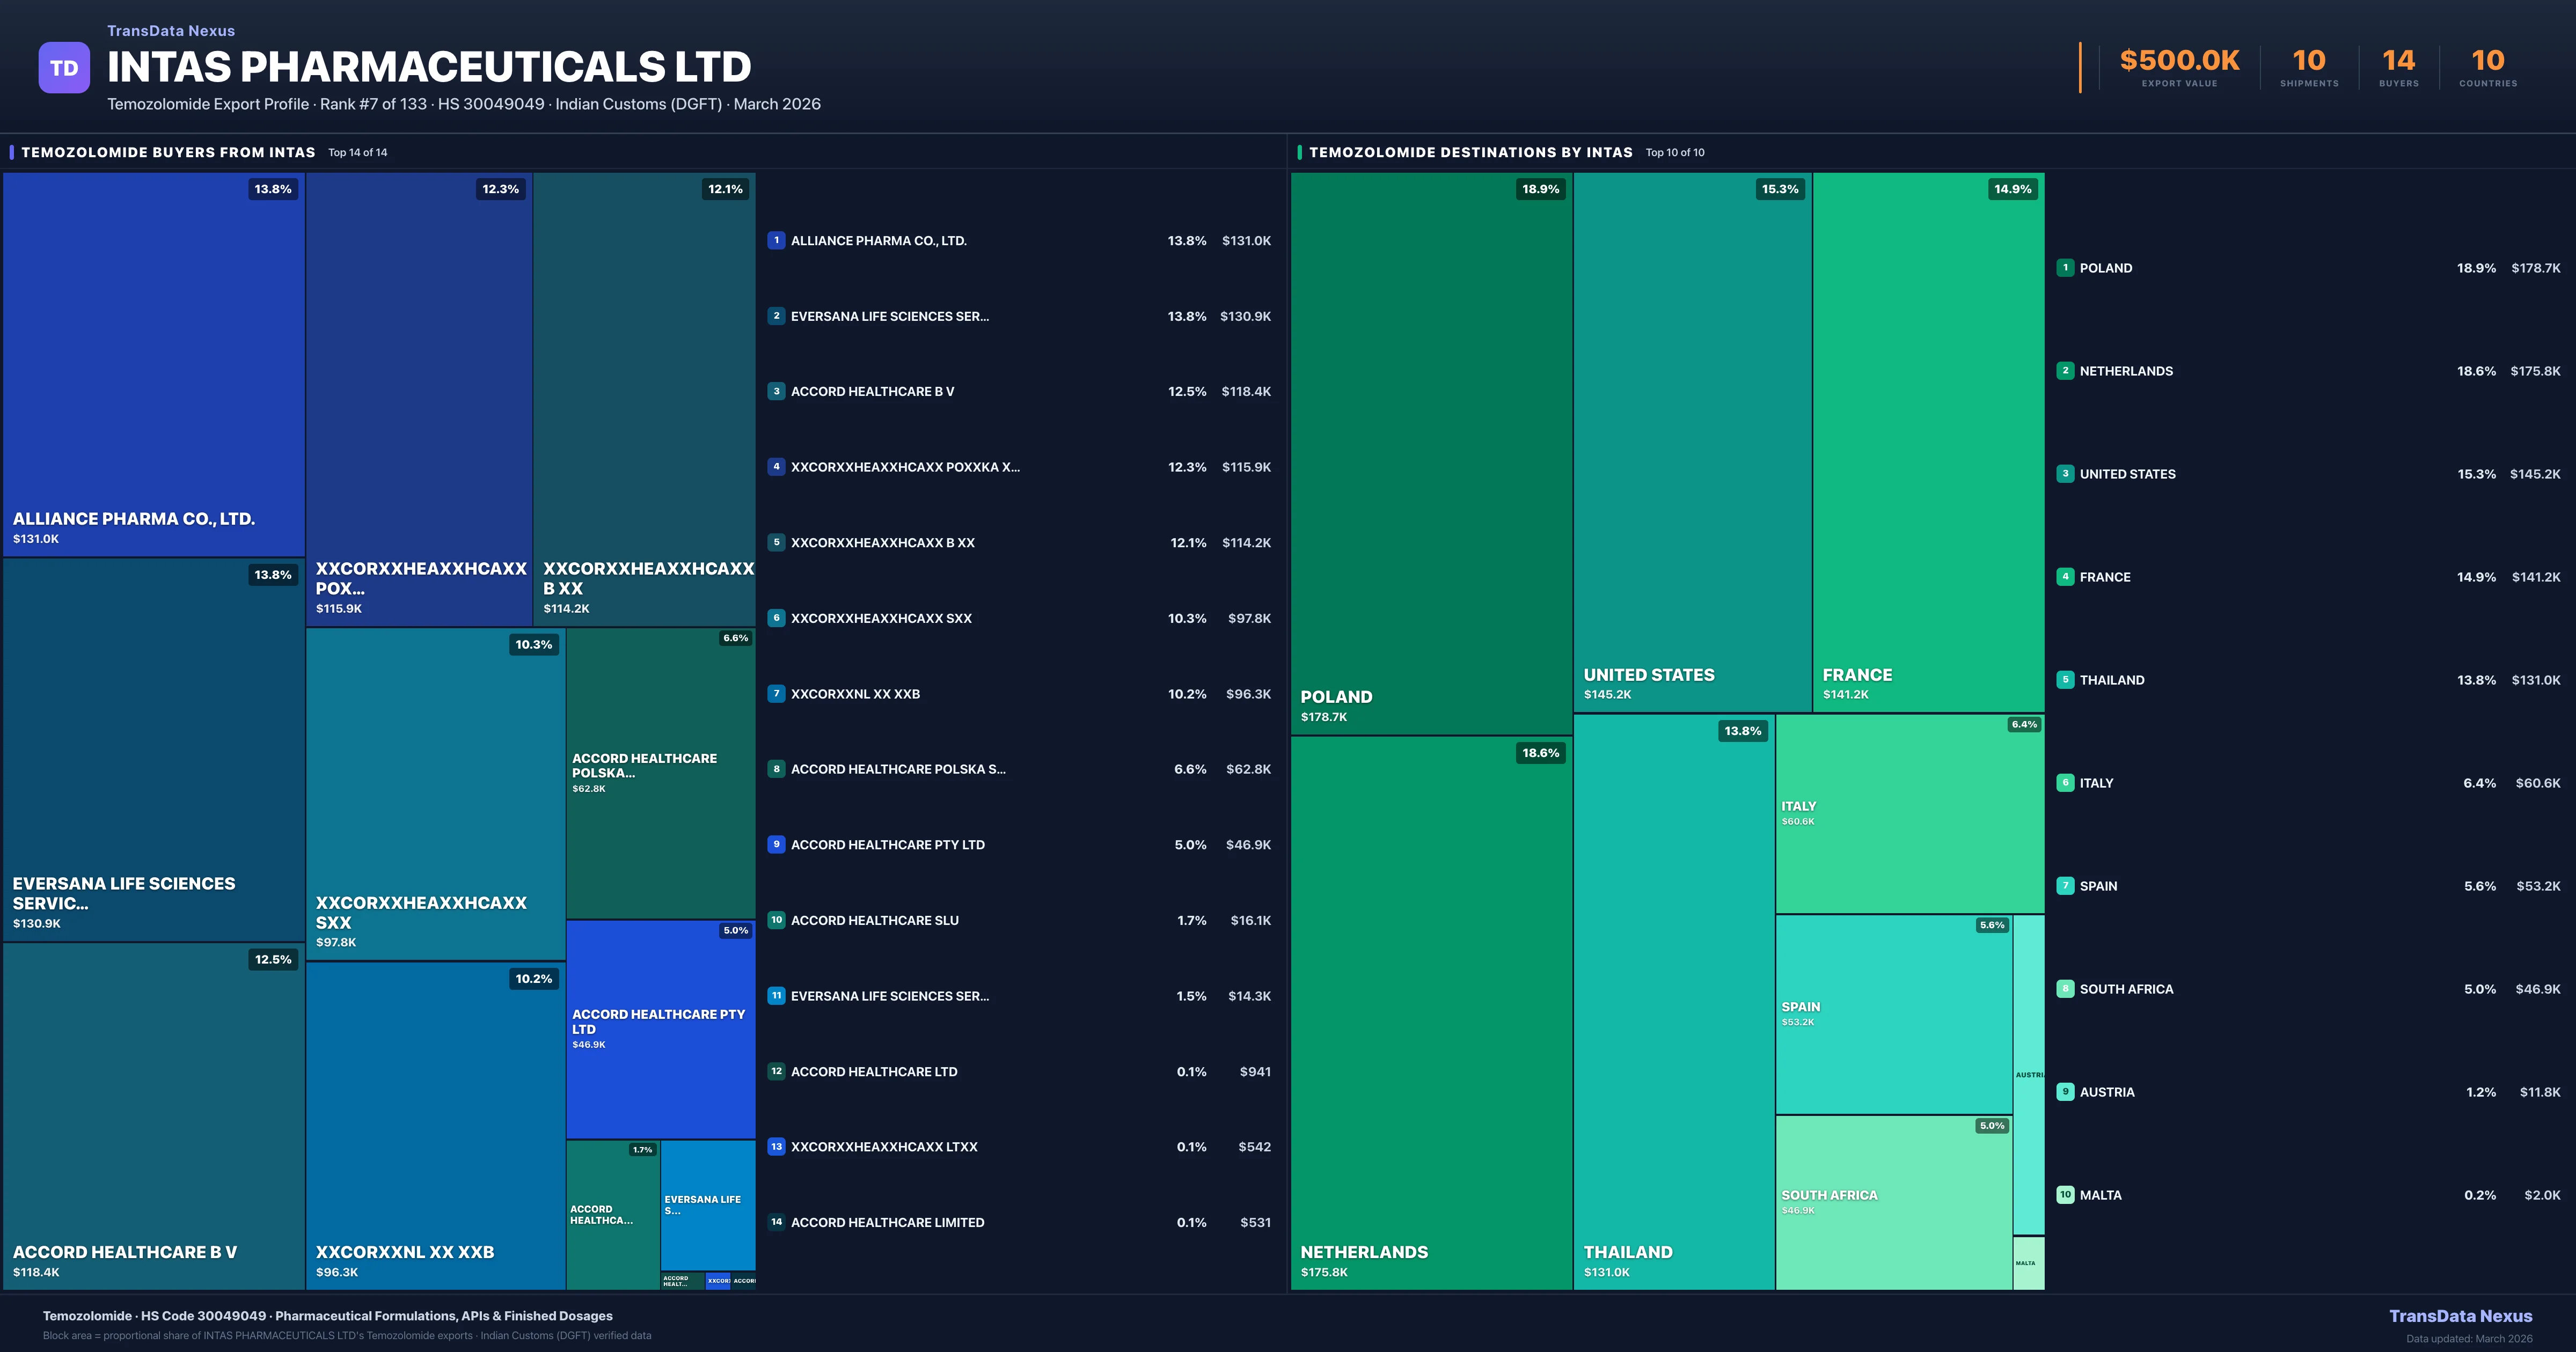2576x1352 pixels.
Task: Click rank 3 badge beside United States
Action: [2065, 474]
